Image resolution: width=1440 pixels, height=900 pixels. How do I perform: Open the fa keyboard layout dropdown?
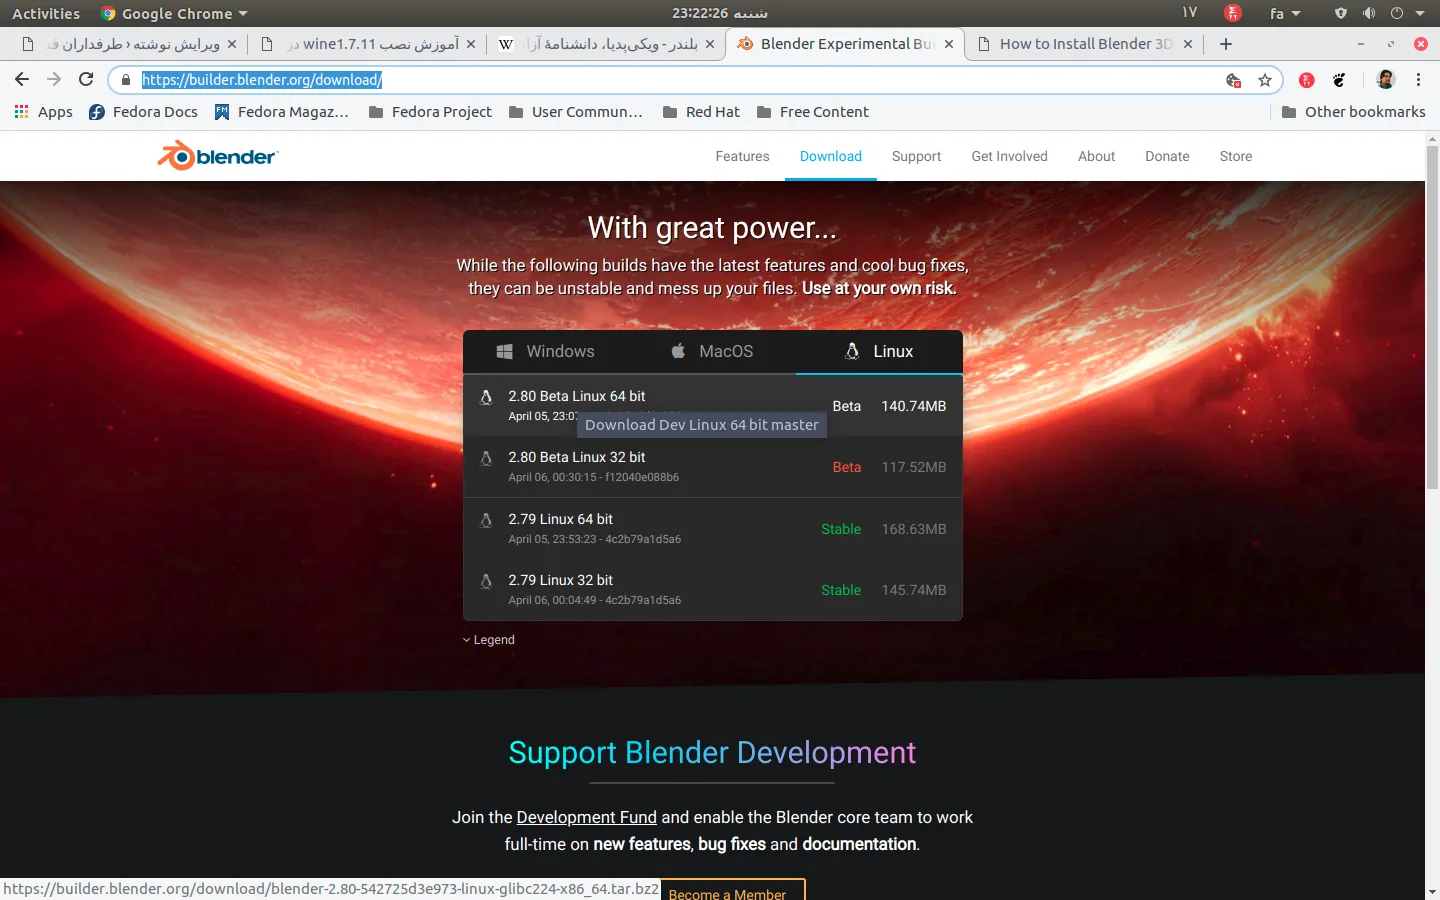coord(1285,13)
